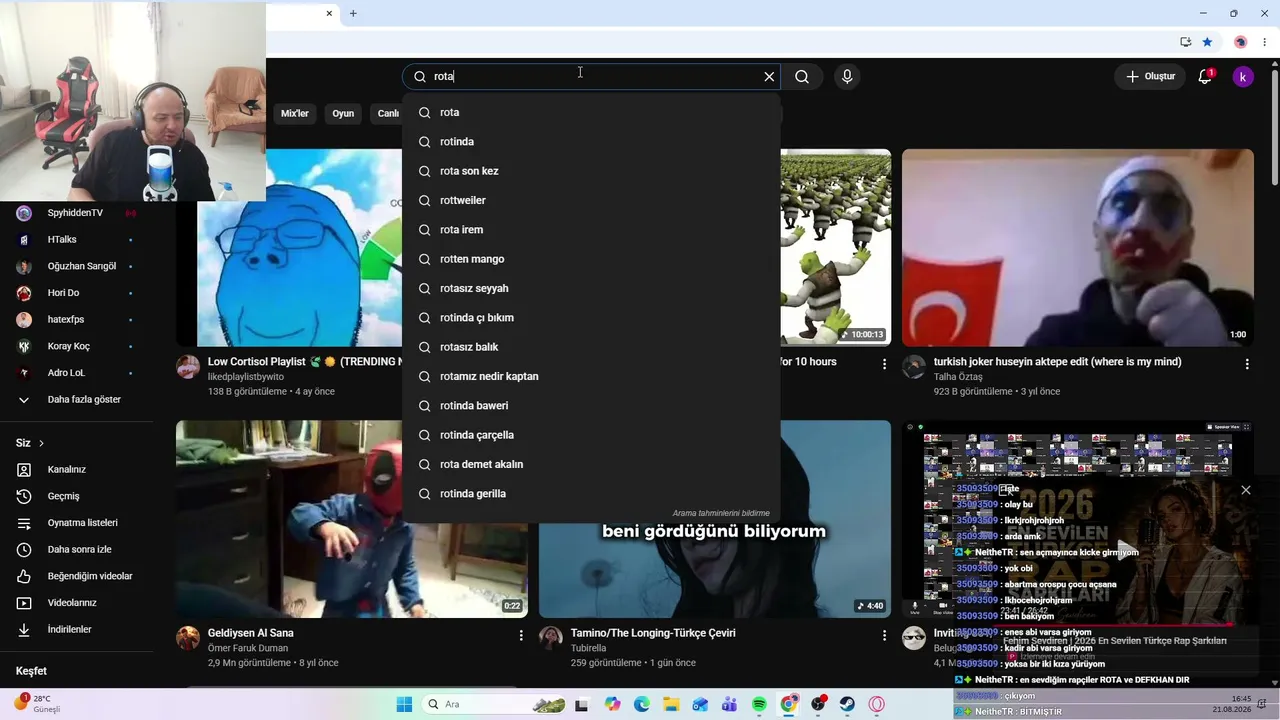Open the notifications bell

(1205, 76)
